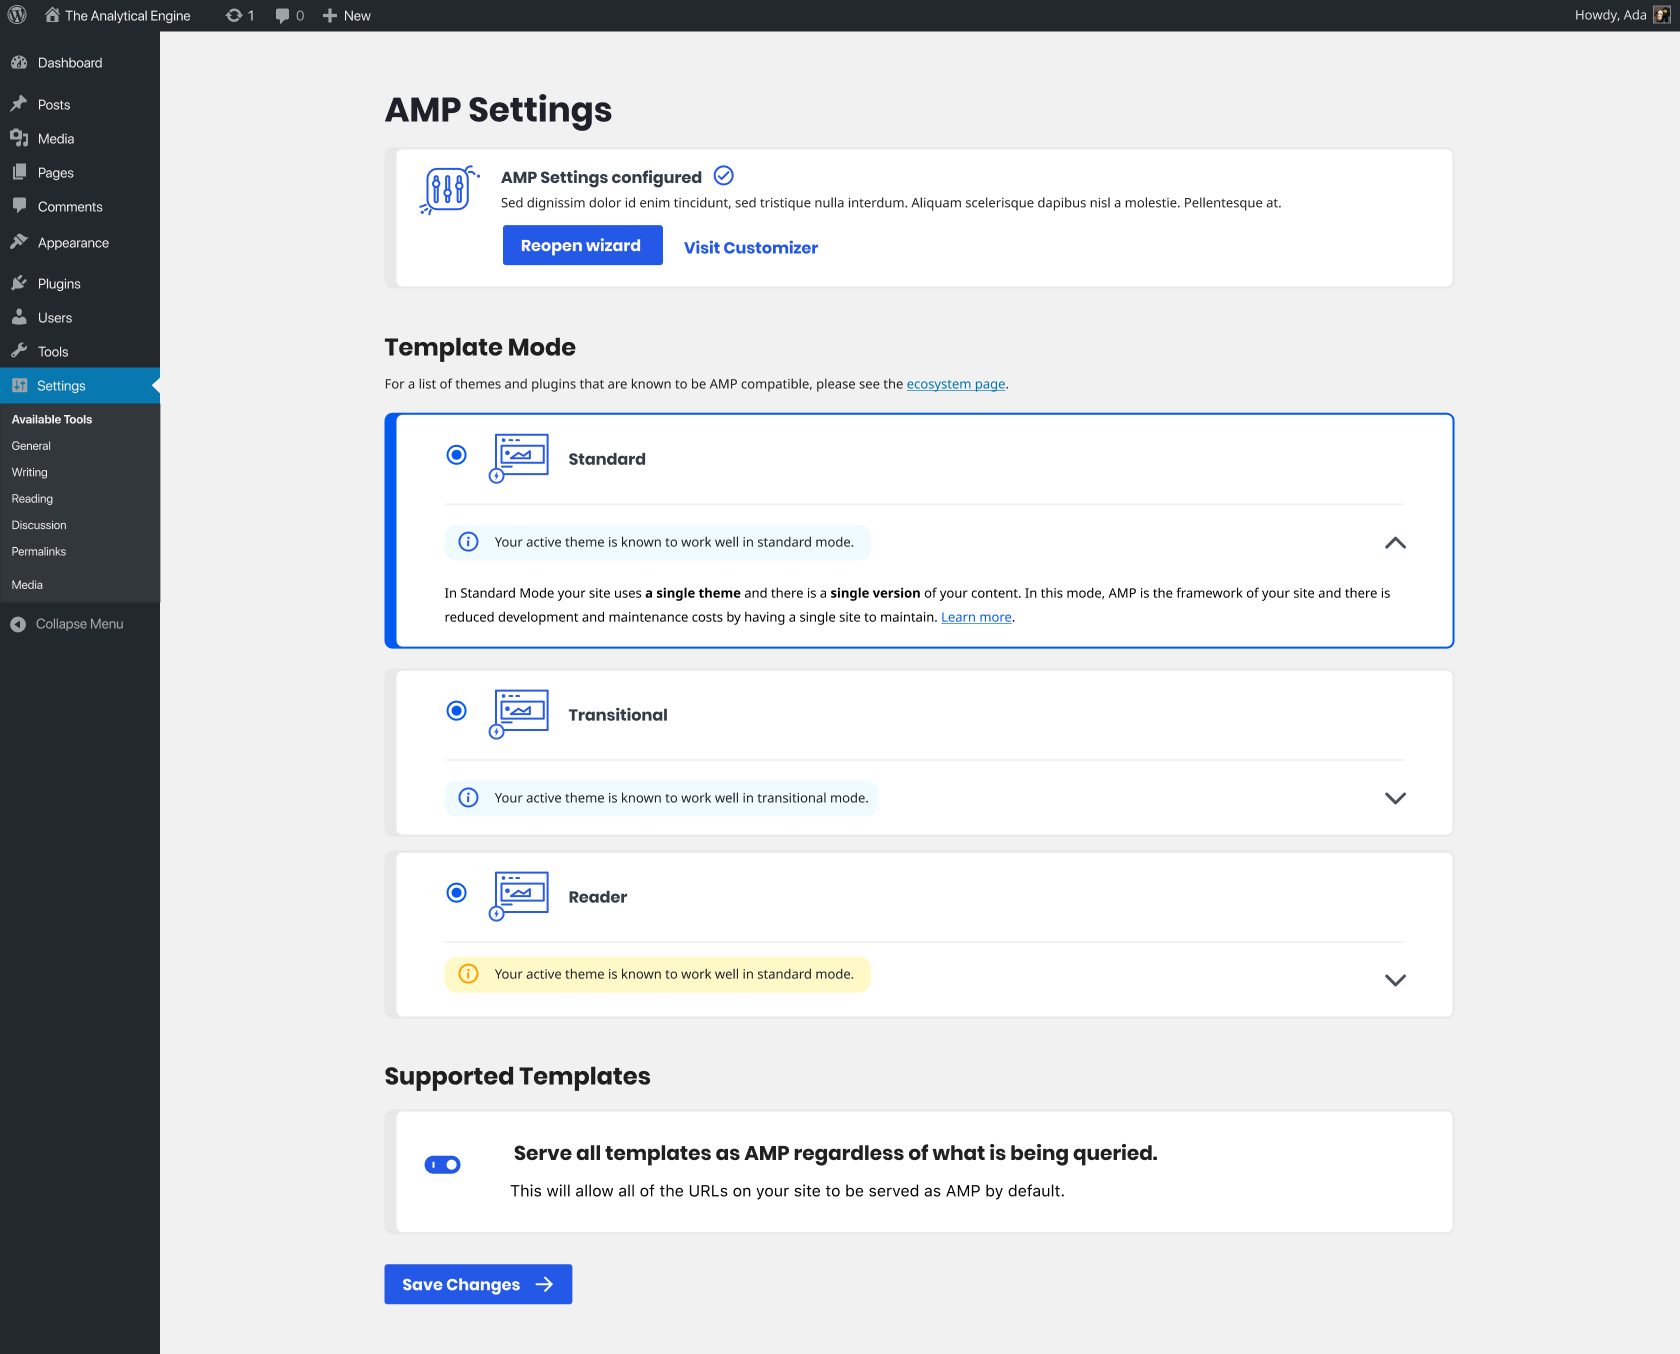Click the Comments sidebar bubble icon
Image resolution: width=1680 pixels, height=1354 pixels.
click(19, 206)
